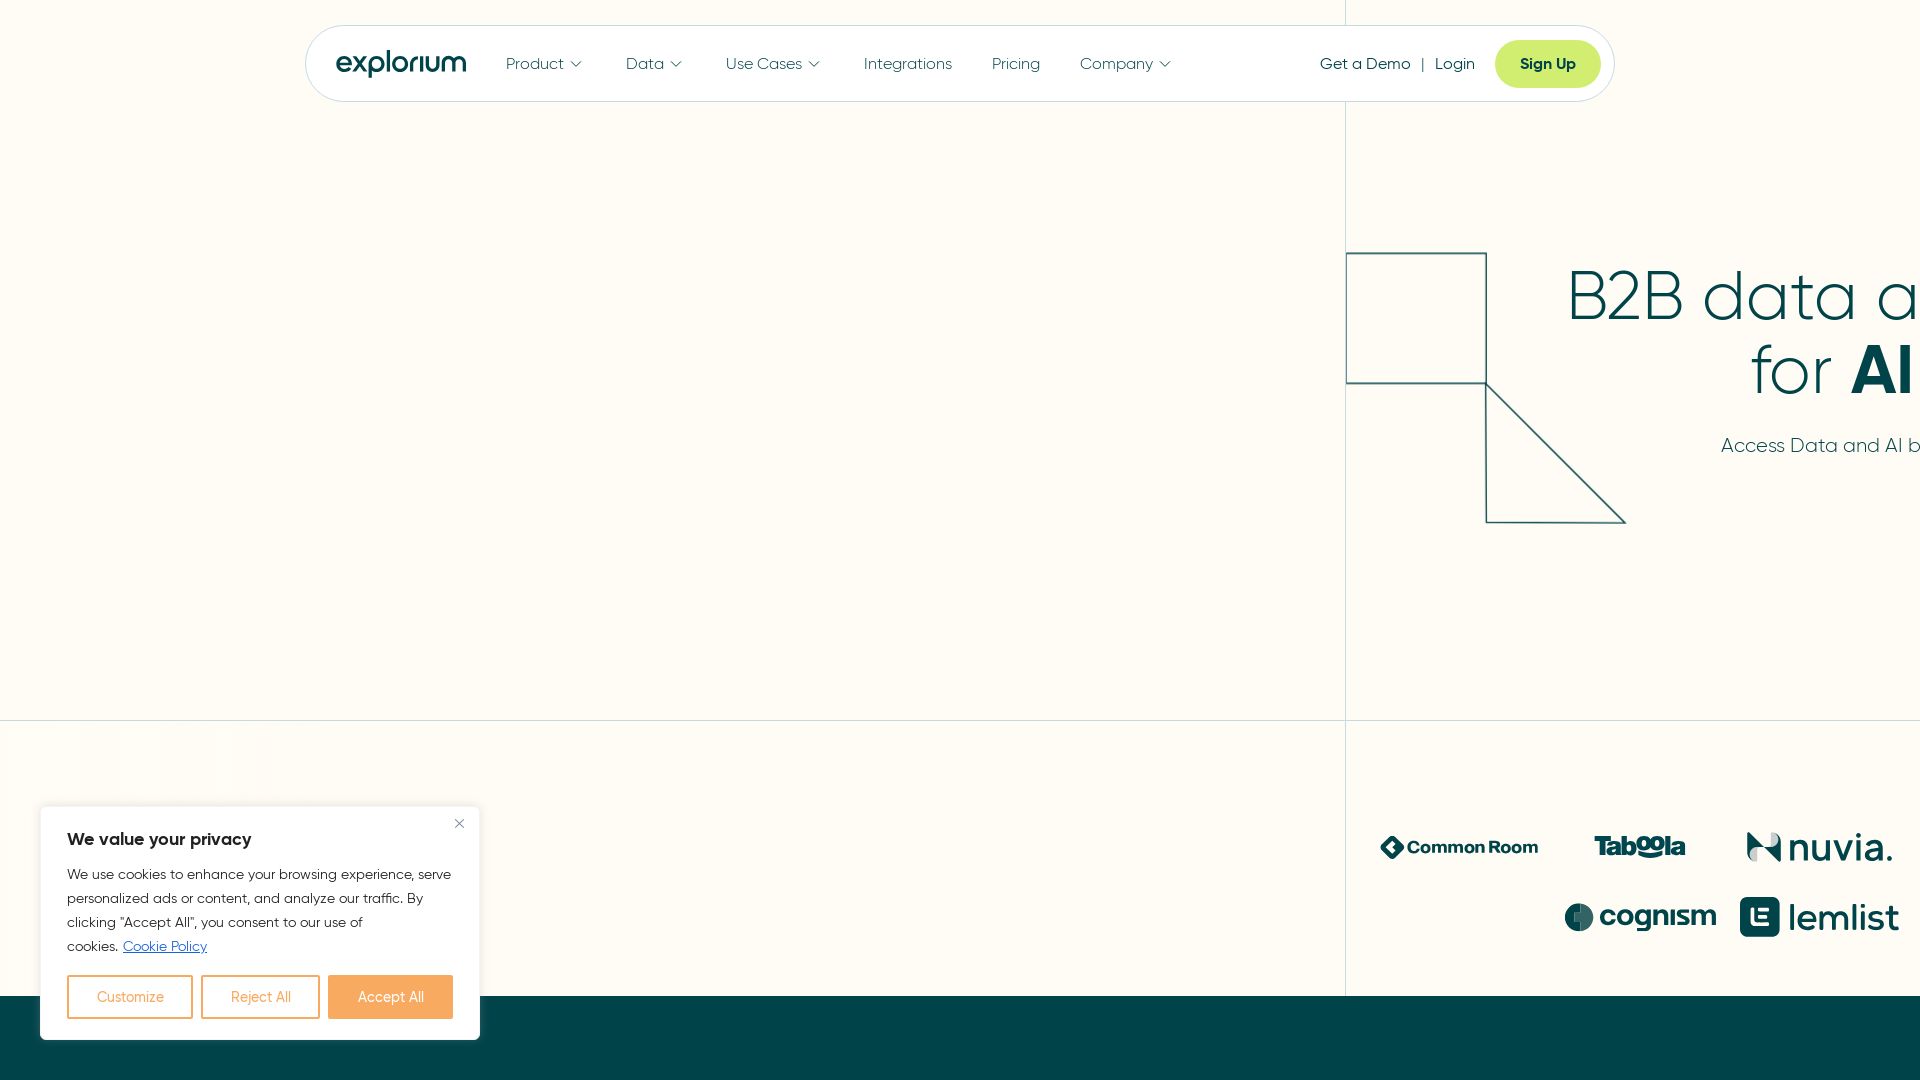This screenshot has width=1920, height=1080.
Task: Click the lemlist logo
Action: 1819,917
